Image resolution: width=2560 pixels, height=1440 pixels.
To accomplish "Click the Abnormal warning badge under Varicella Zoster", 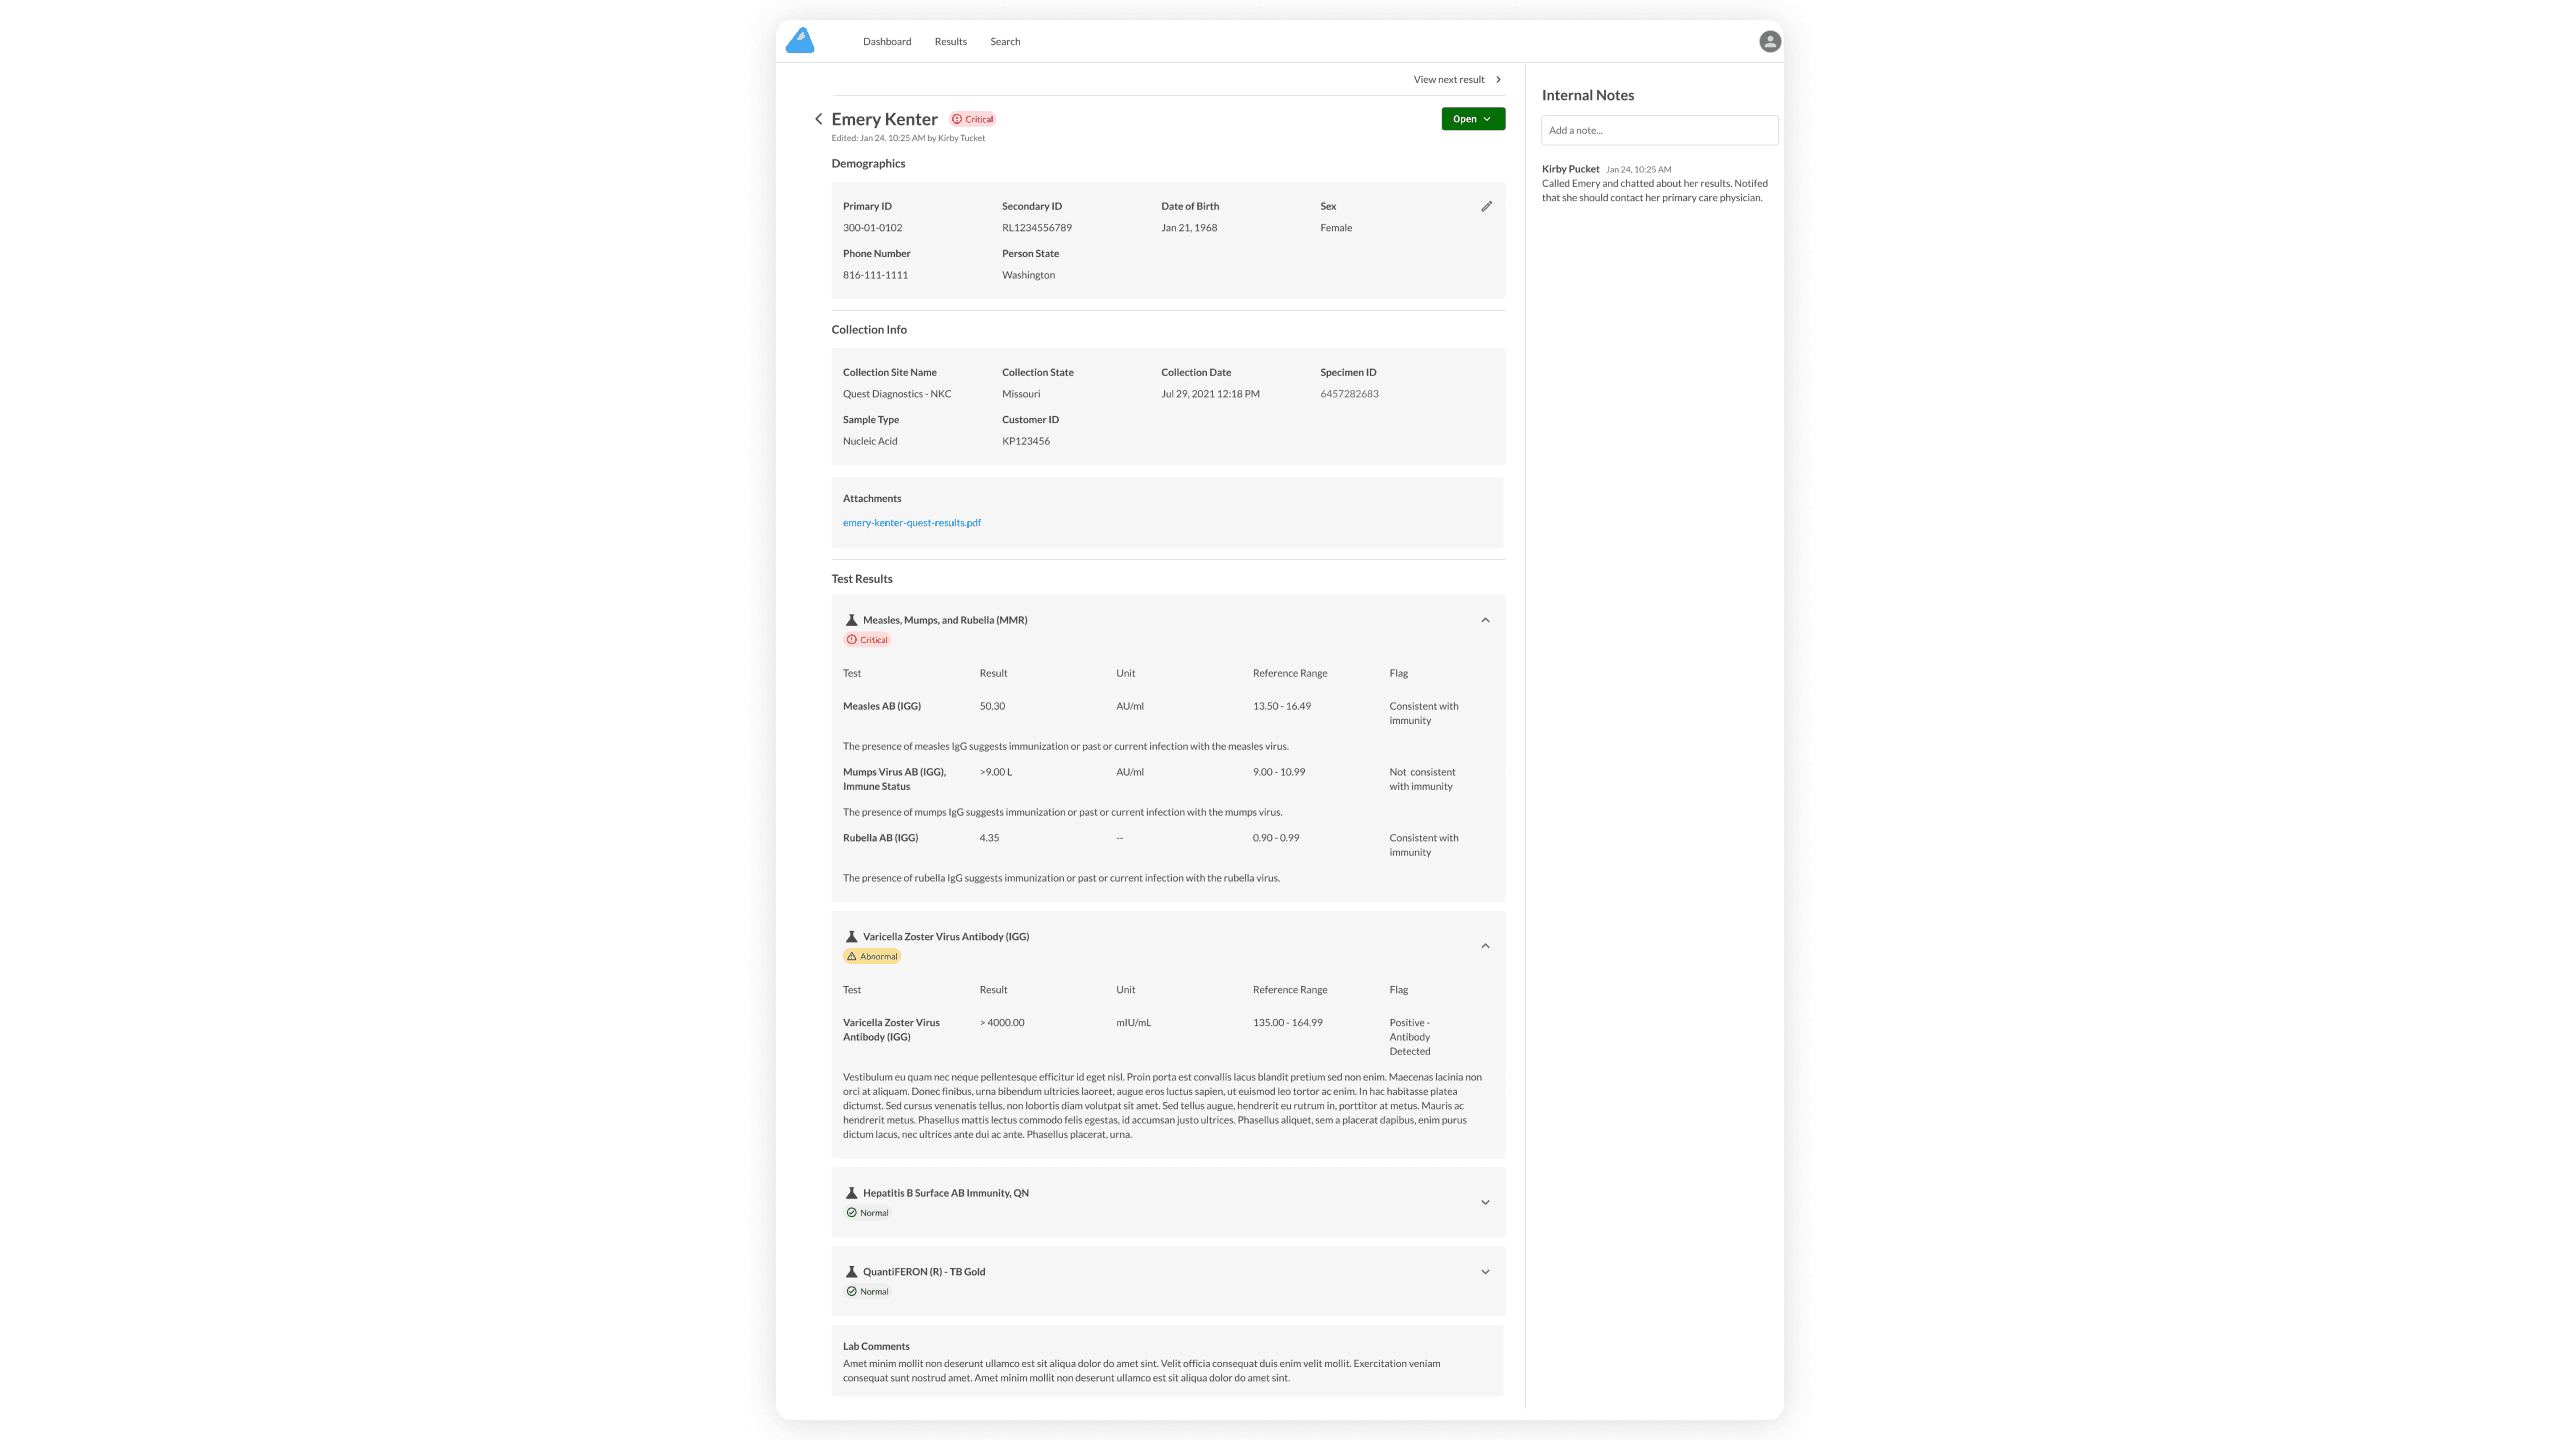I will 871,955.
